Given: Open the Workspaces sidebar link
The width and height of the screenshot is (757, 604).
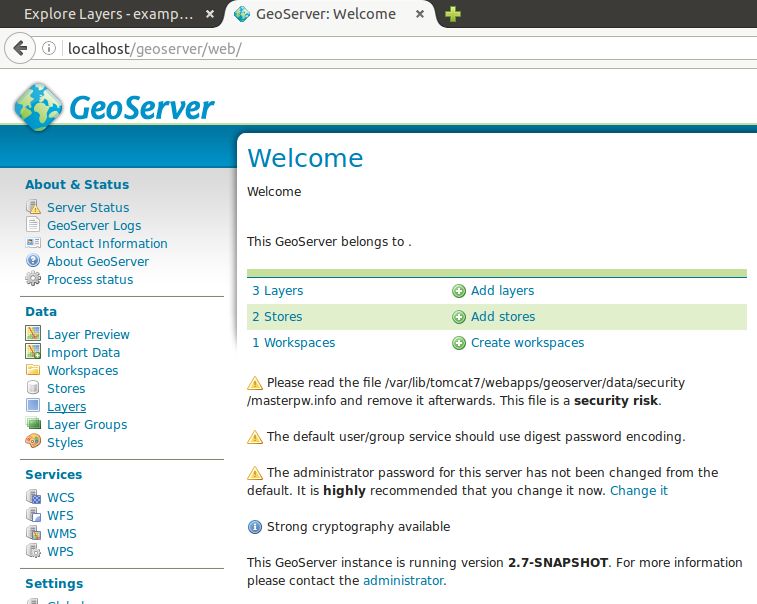Looking at the screenshot, I should [83, 370].
